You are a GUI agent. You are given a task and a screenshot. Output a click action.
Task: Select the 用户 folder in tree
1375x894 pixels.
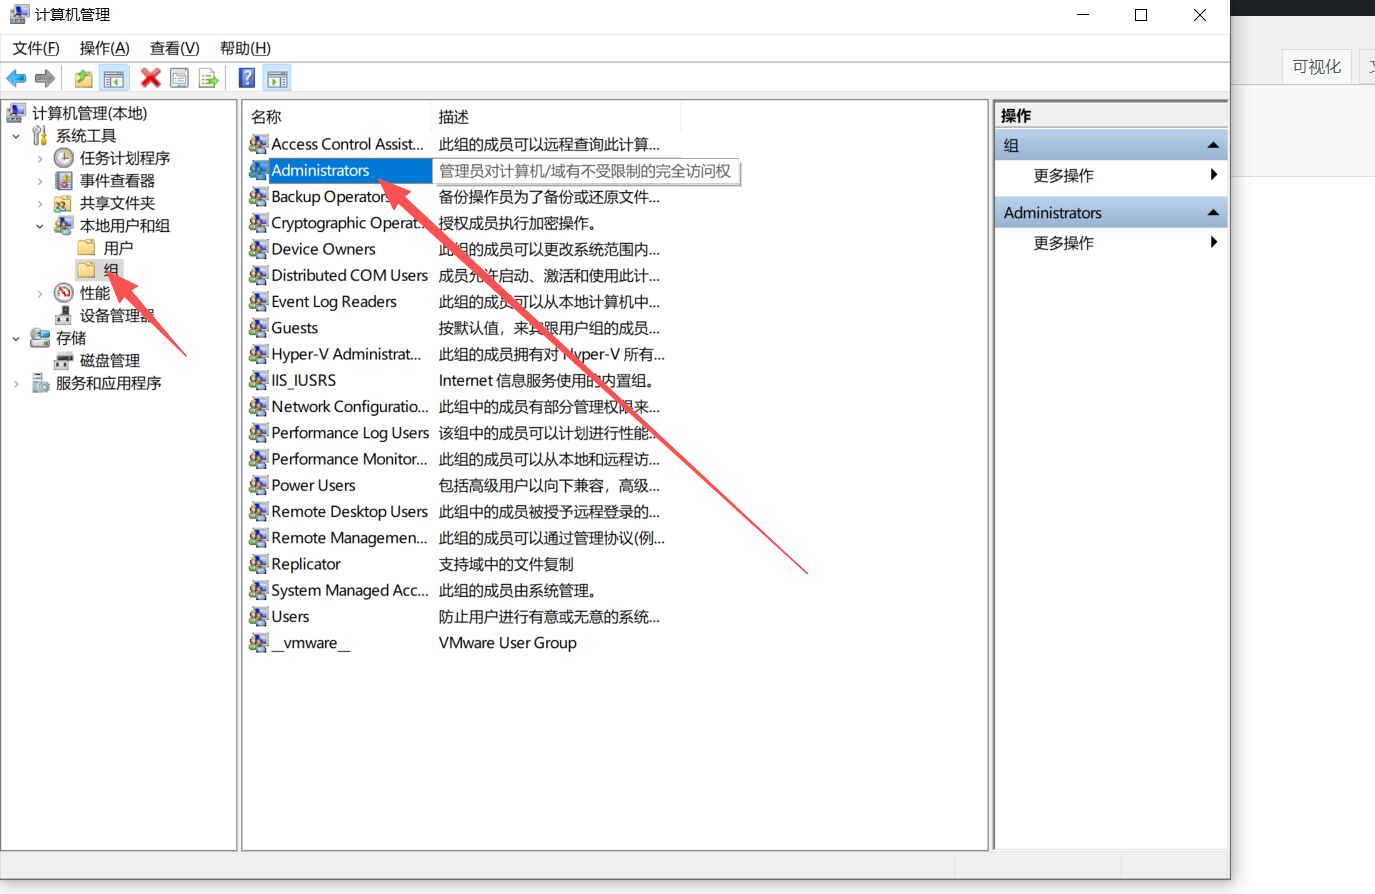coord(117,248)
